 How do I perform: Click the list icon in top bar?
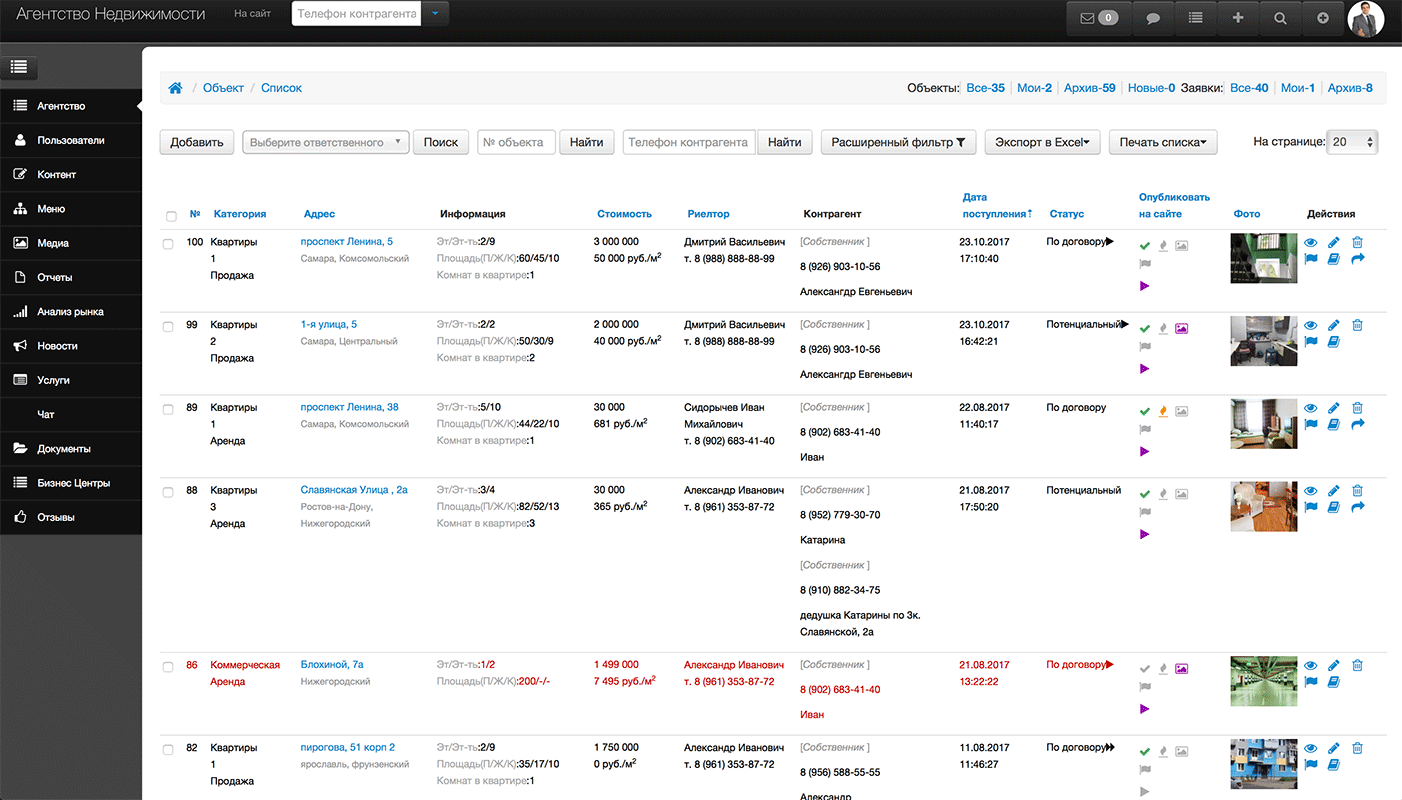[1195, 18]
